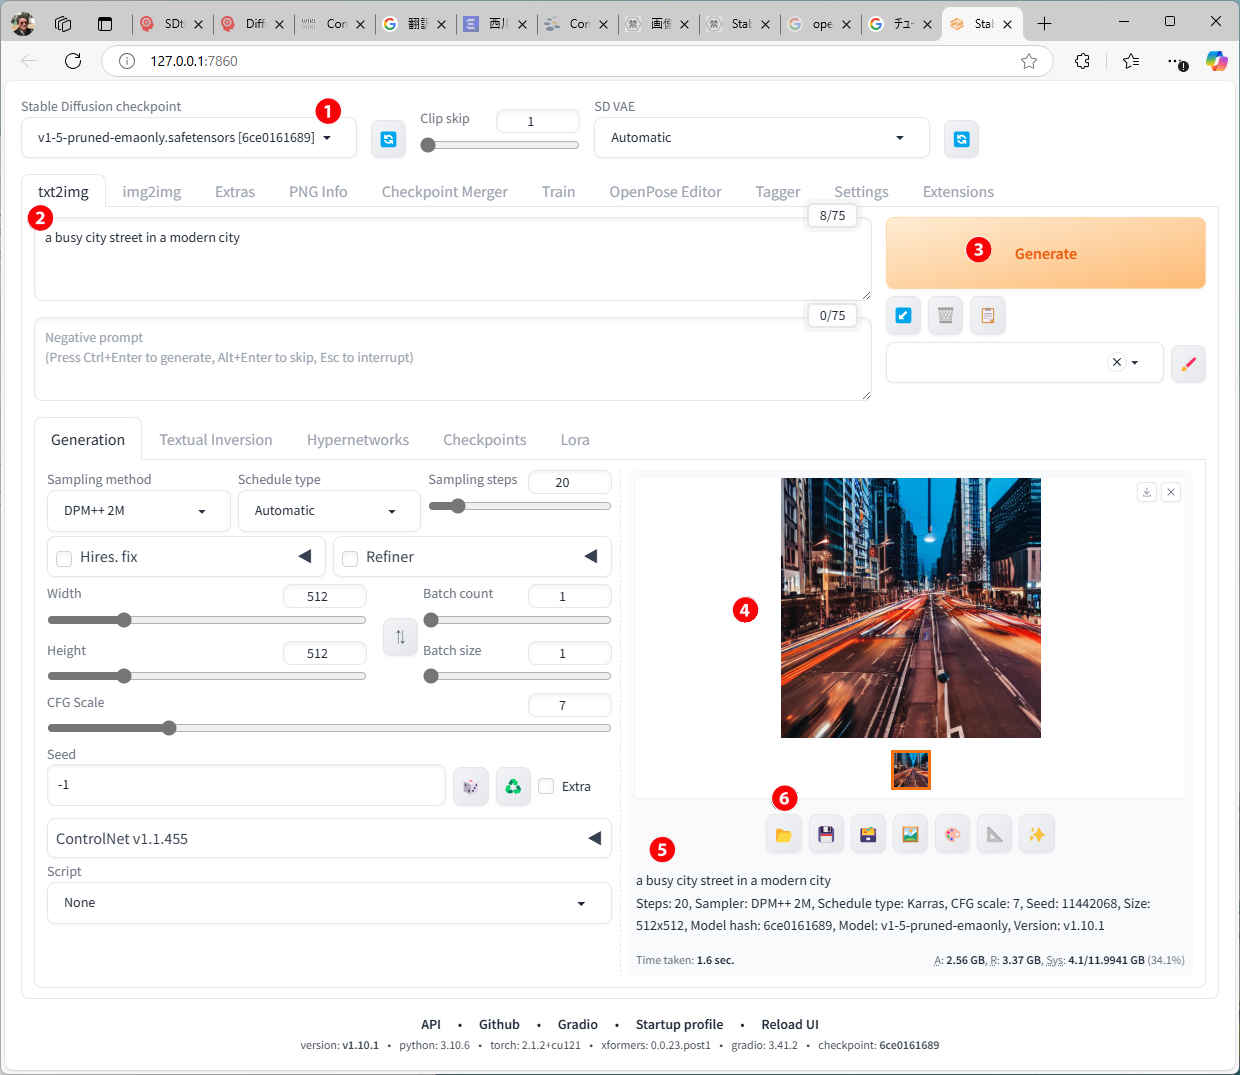
Task: Switch to the img2img tab
Action: [151, 192]
